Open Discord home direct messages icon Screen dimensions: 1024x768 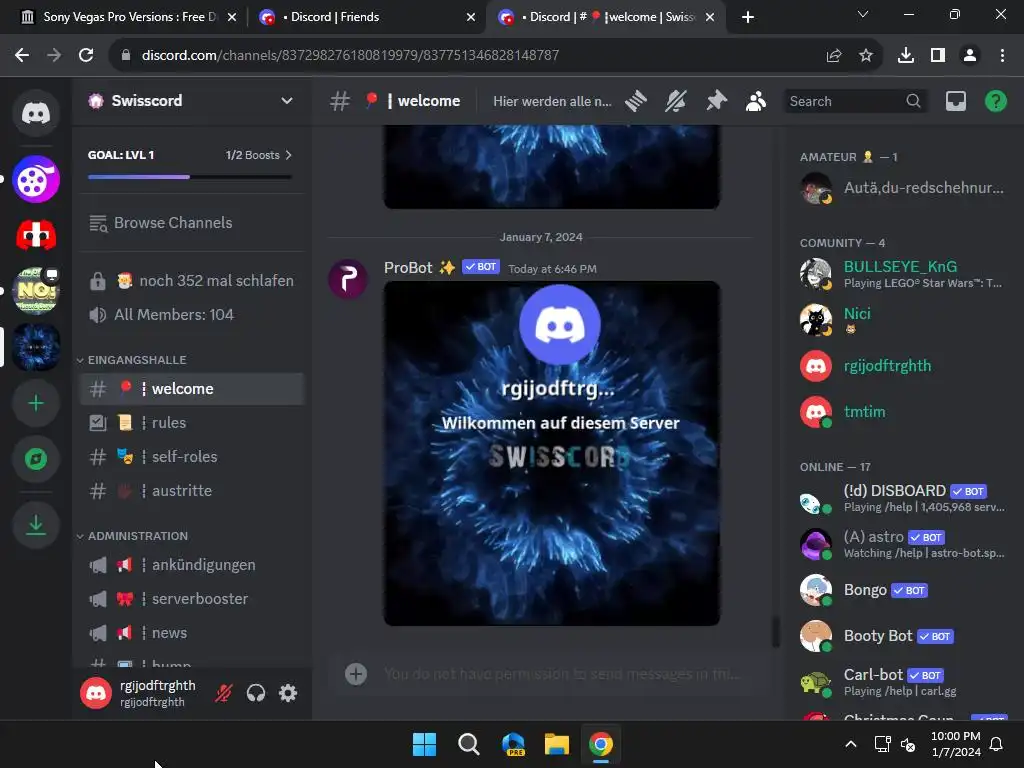36,113
